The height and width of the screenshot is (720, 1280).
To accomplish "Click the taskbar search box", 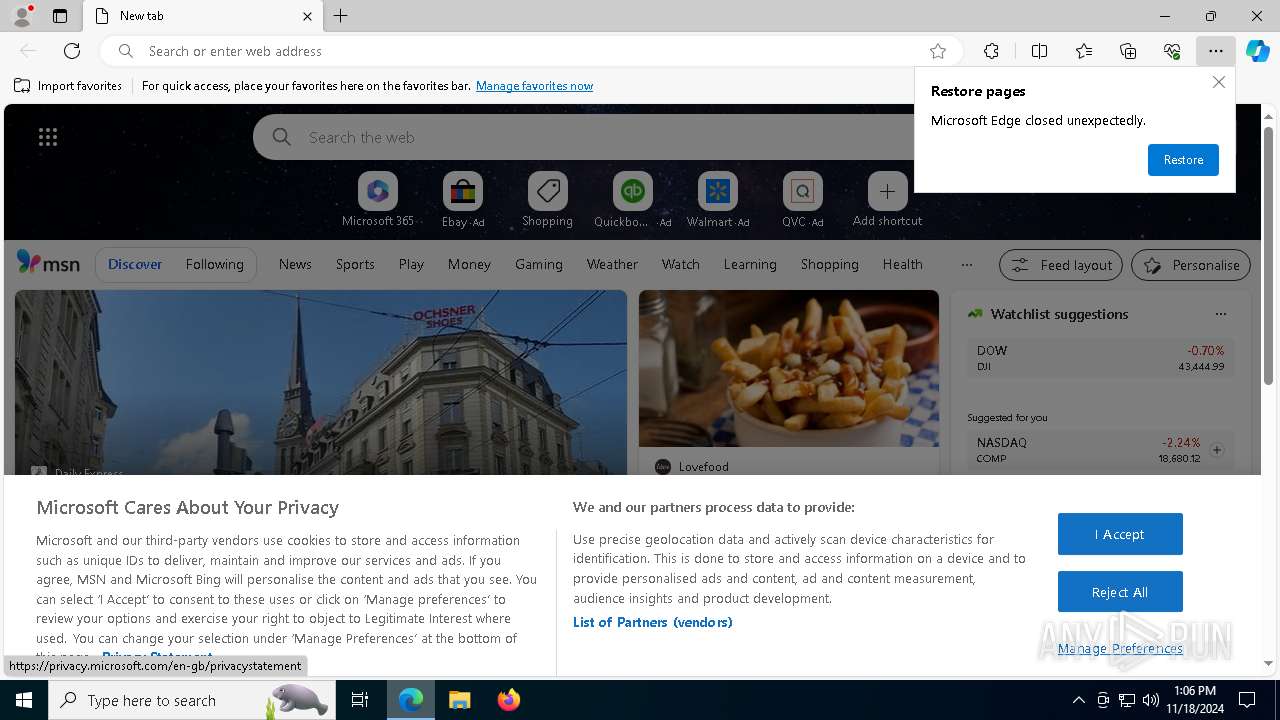I will (x=190, y=700).
